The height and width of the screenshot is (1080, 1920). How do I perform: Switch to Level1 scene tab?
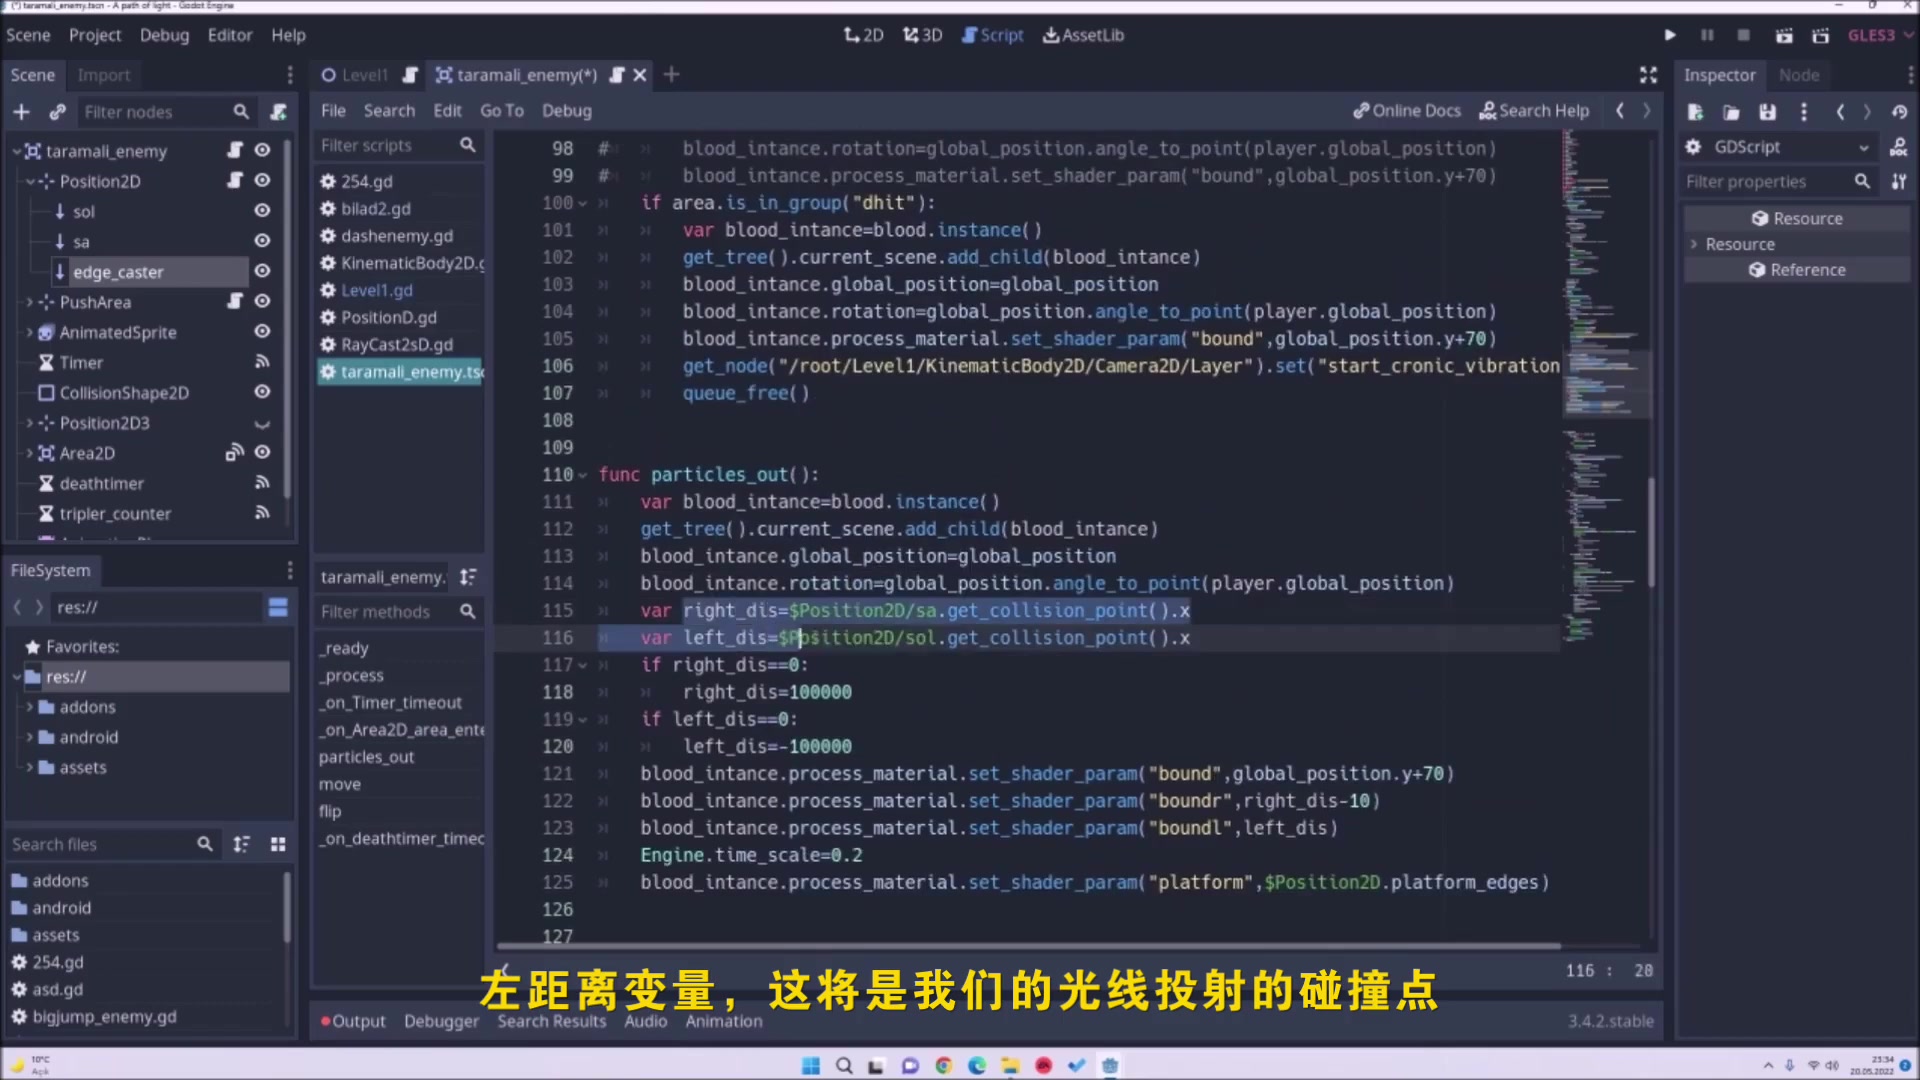click(364, 75)
